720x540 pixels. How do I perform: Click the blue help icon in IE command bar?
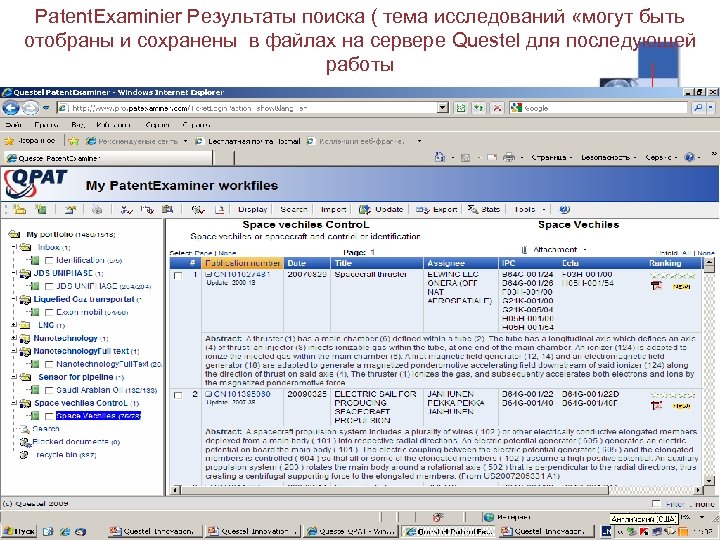(x=689, y=157)
